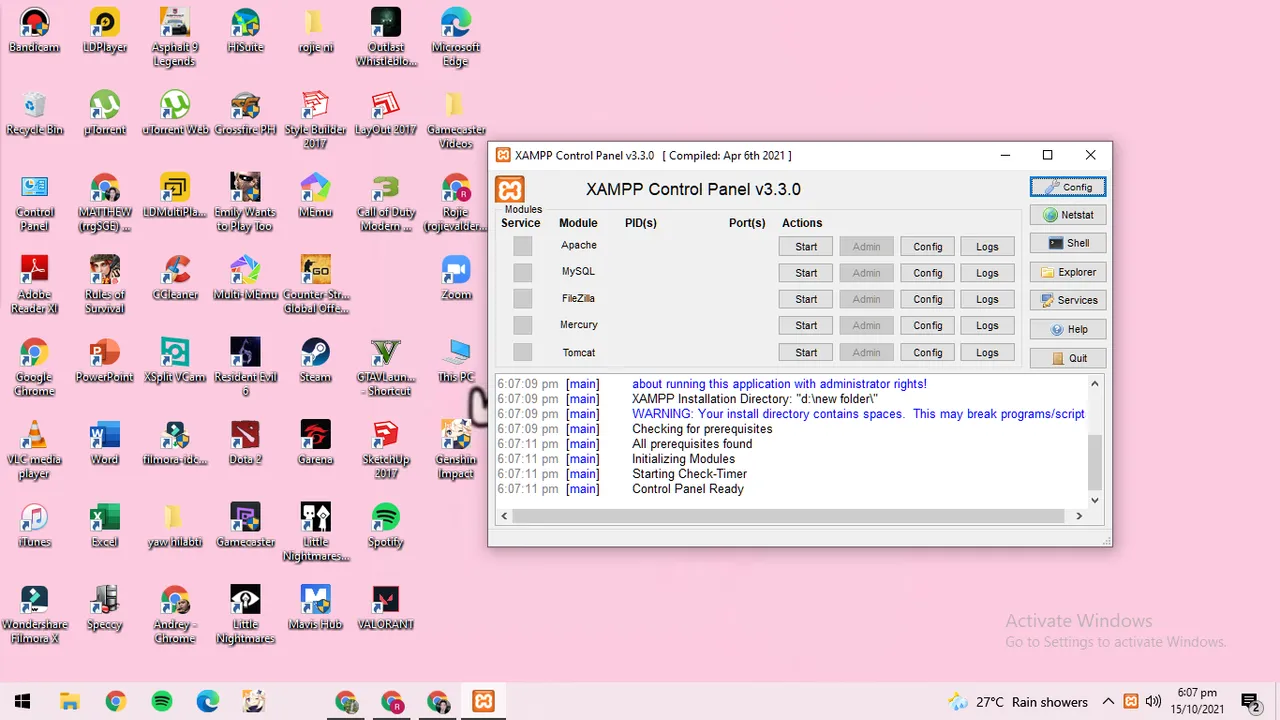Click the log horizontal scrollbar thumb
The height and width of the screenshot is (720, 1280).
788,516
